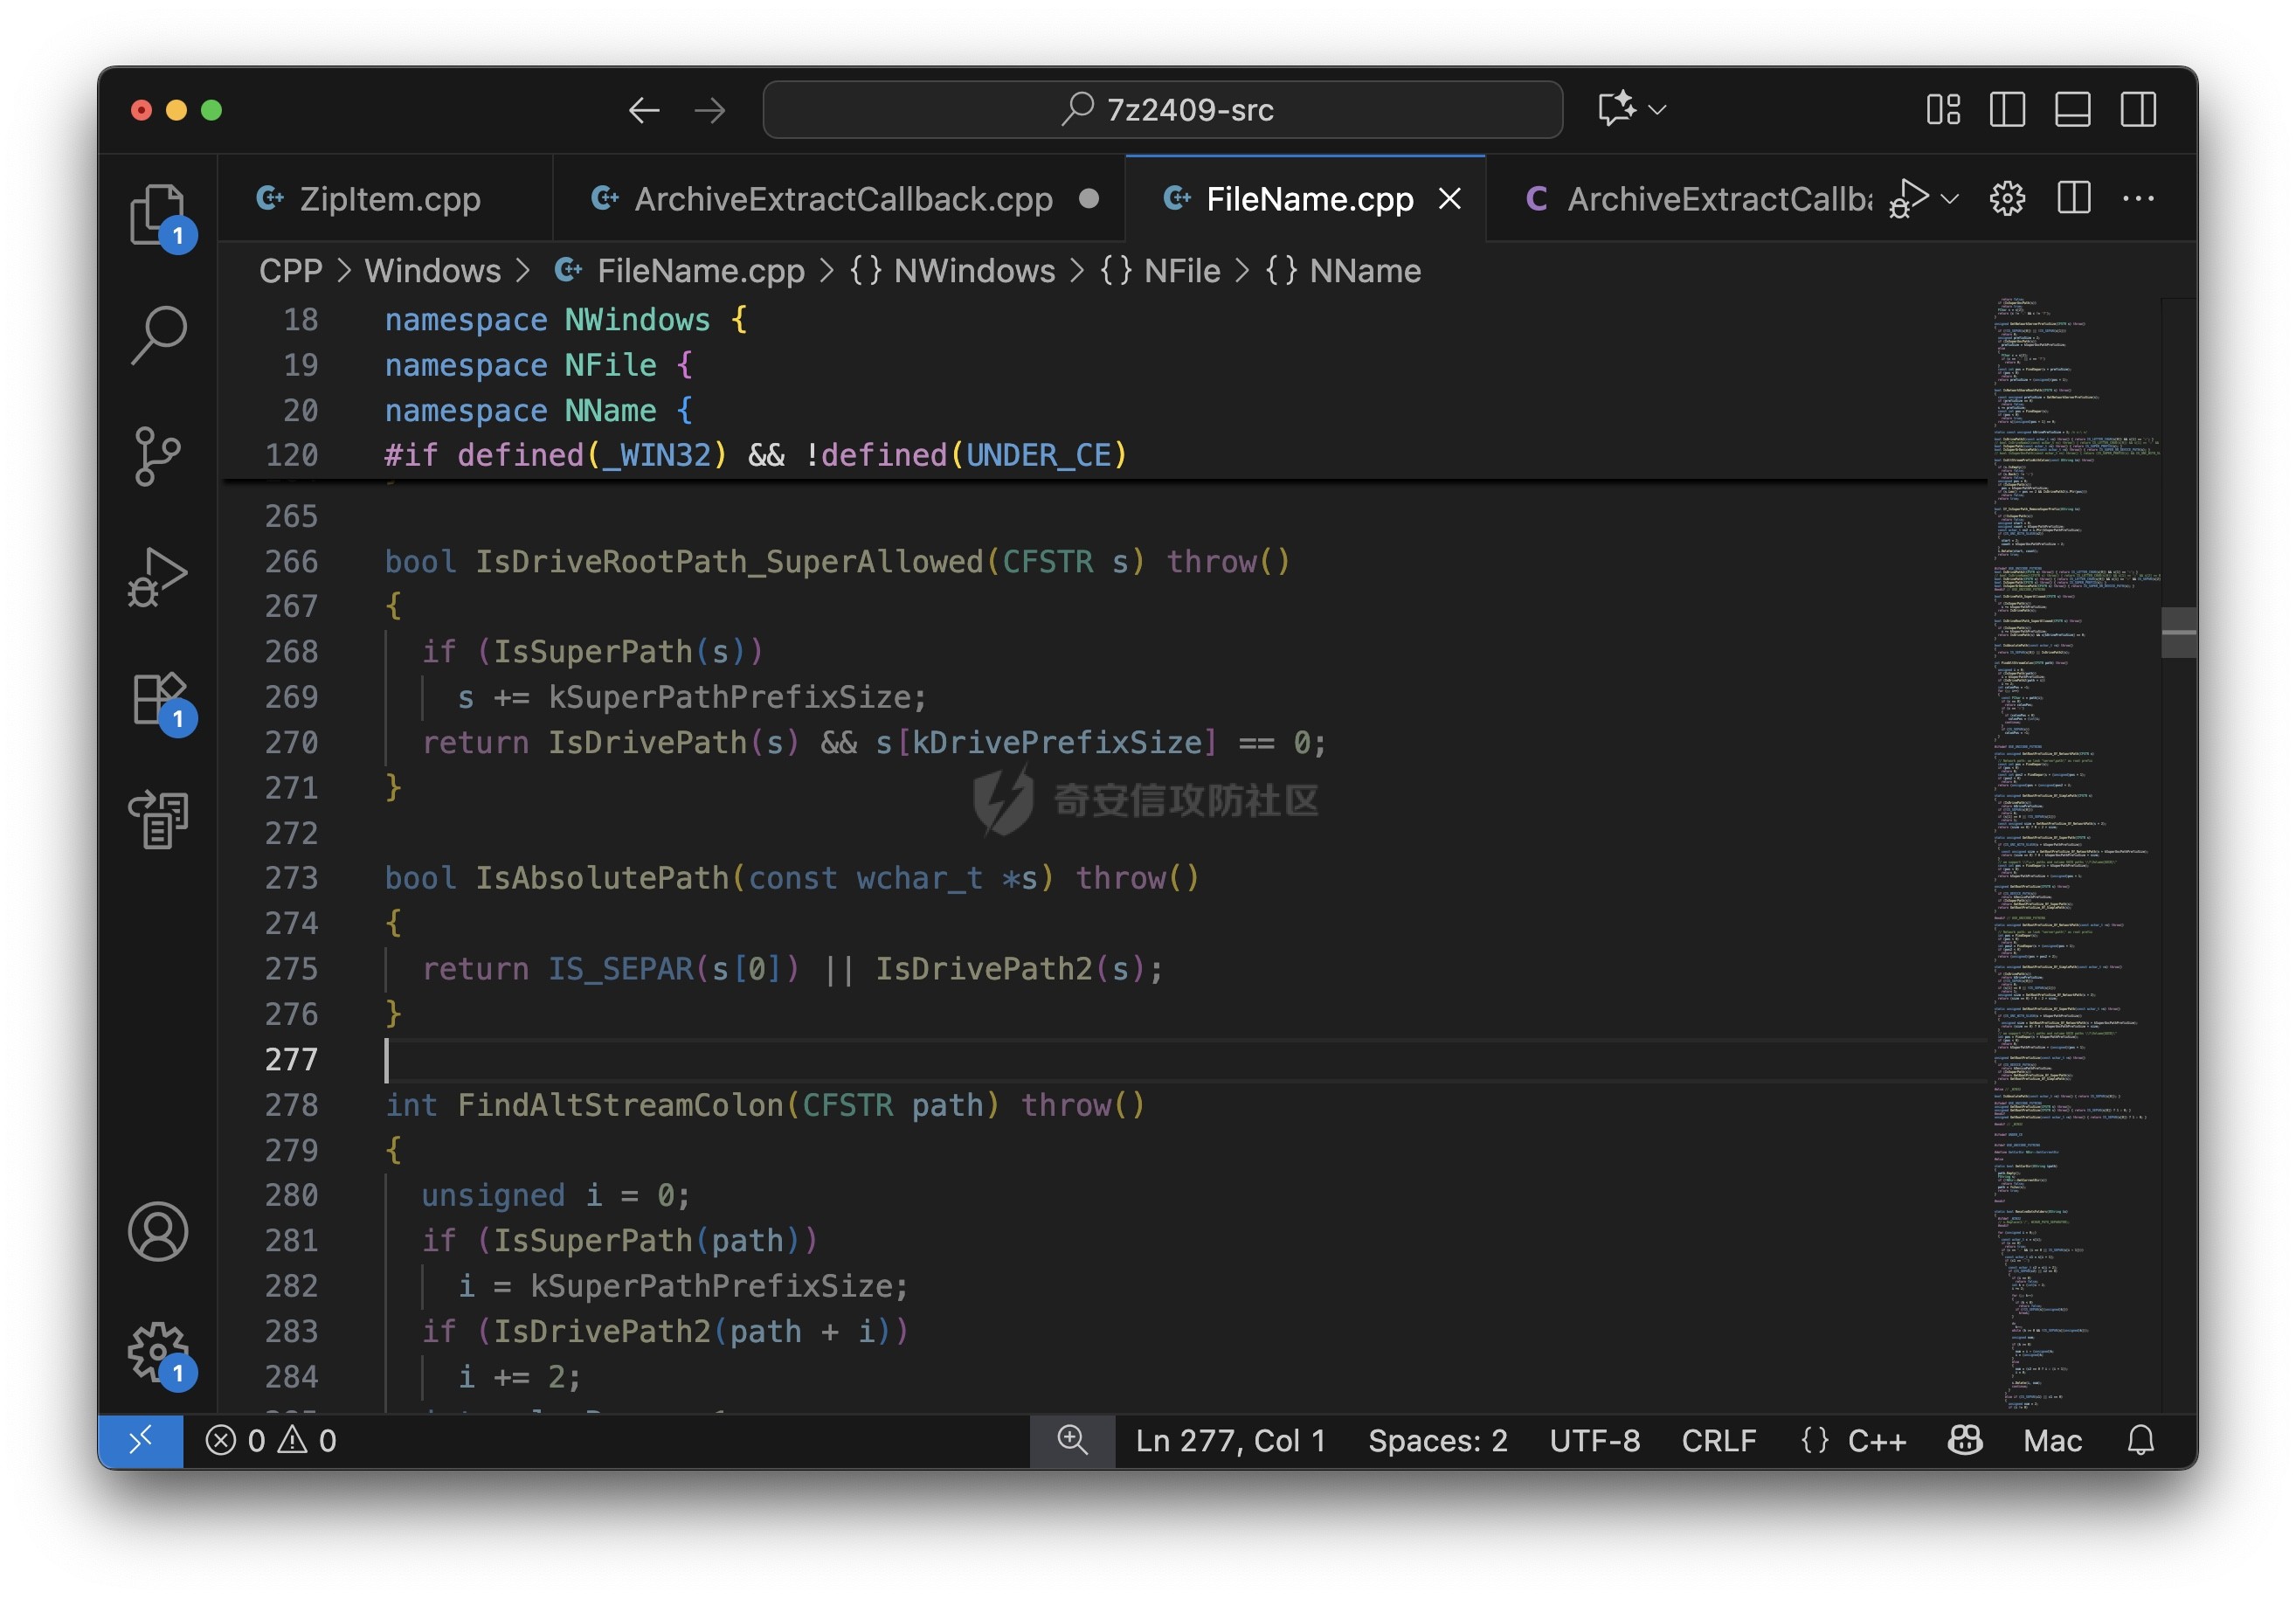Click the minimap scrollbar slider
The width and height of the screenshot is (2296, 1599).
click(2178, 632)
